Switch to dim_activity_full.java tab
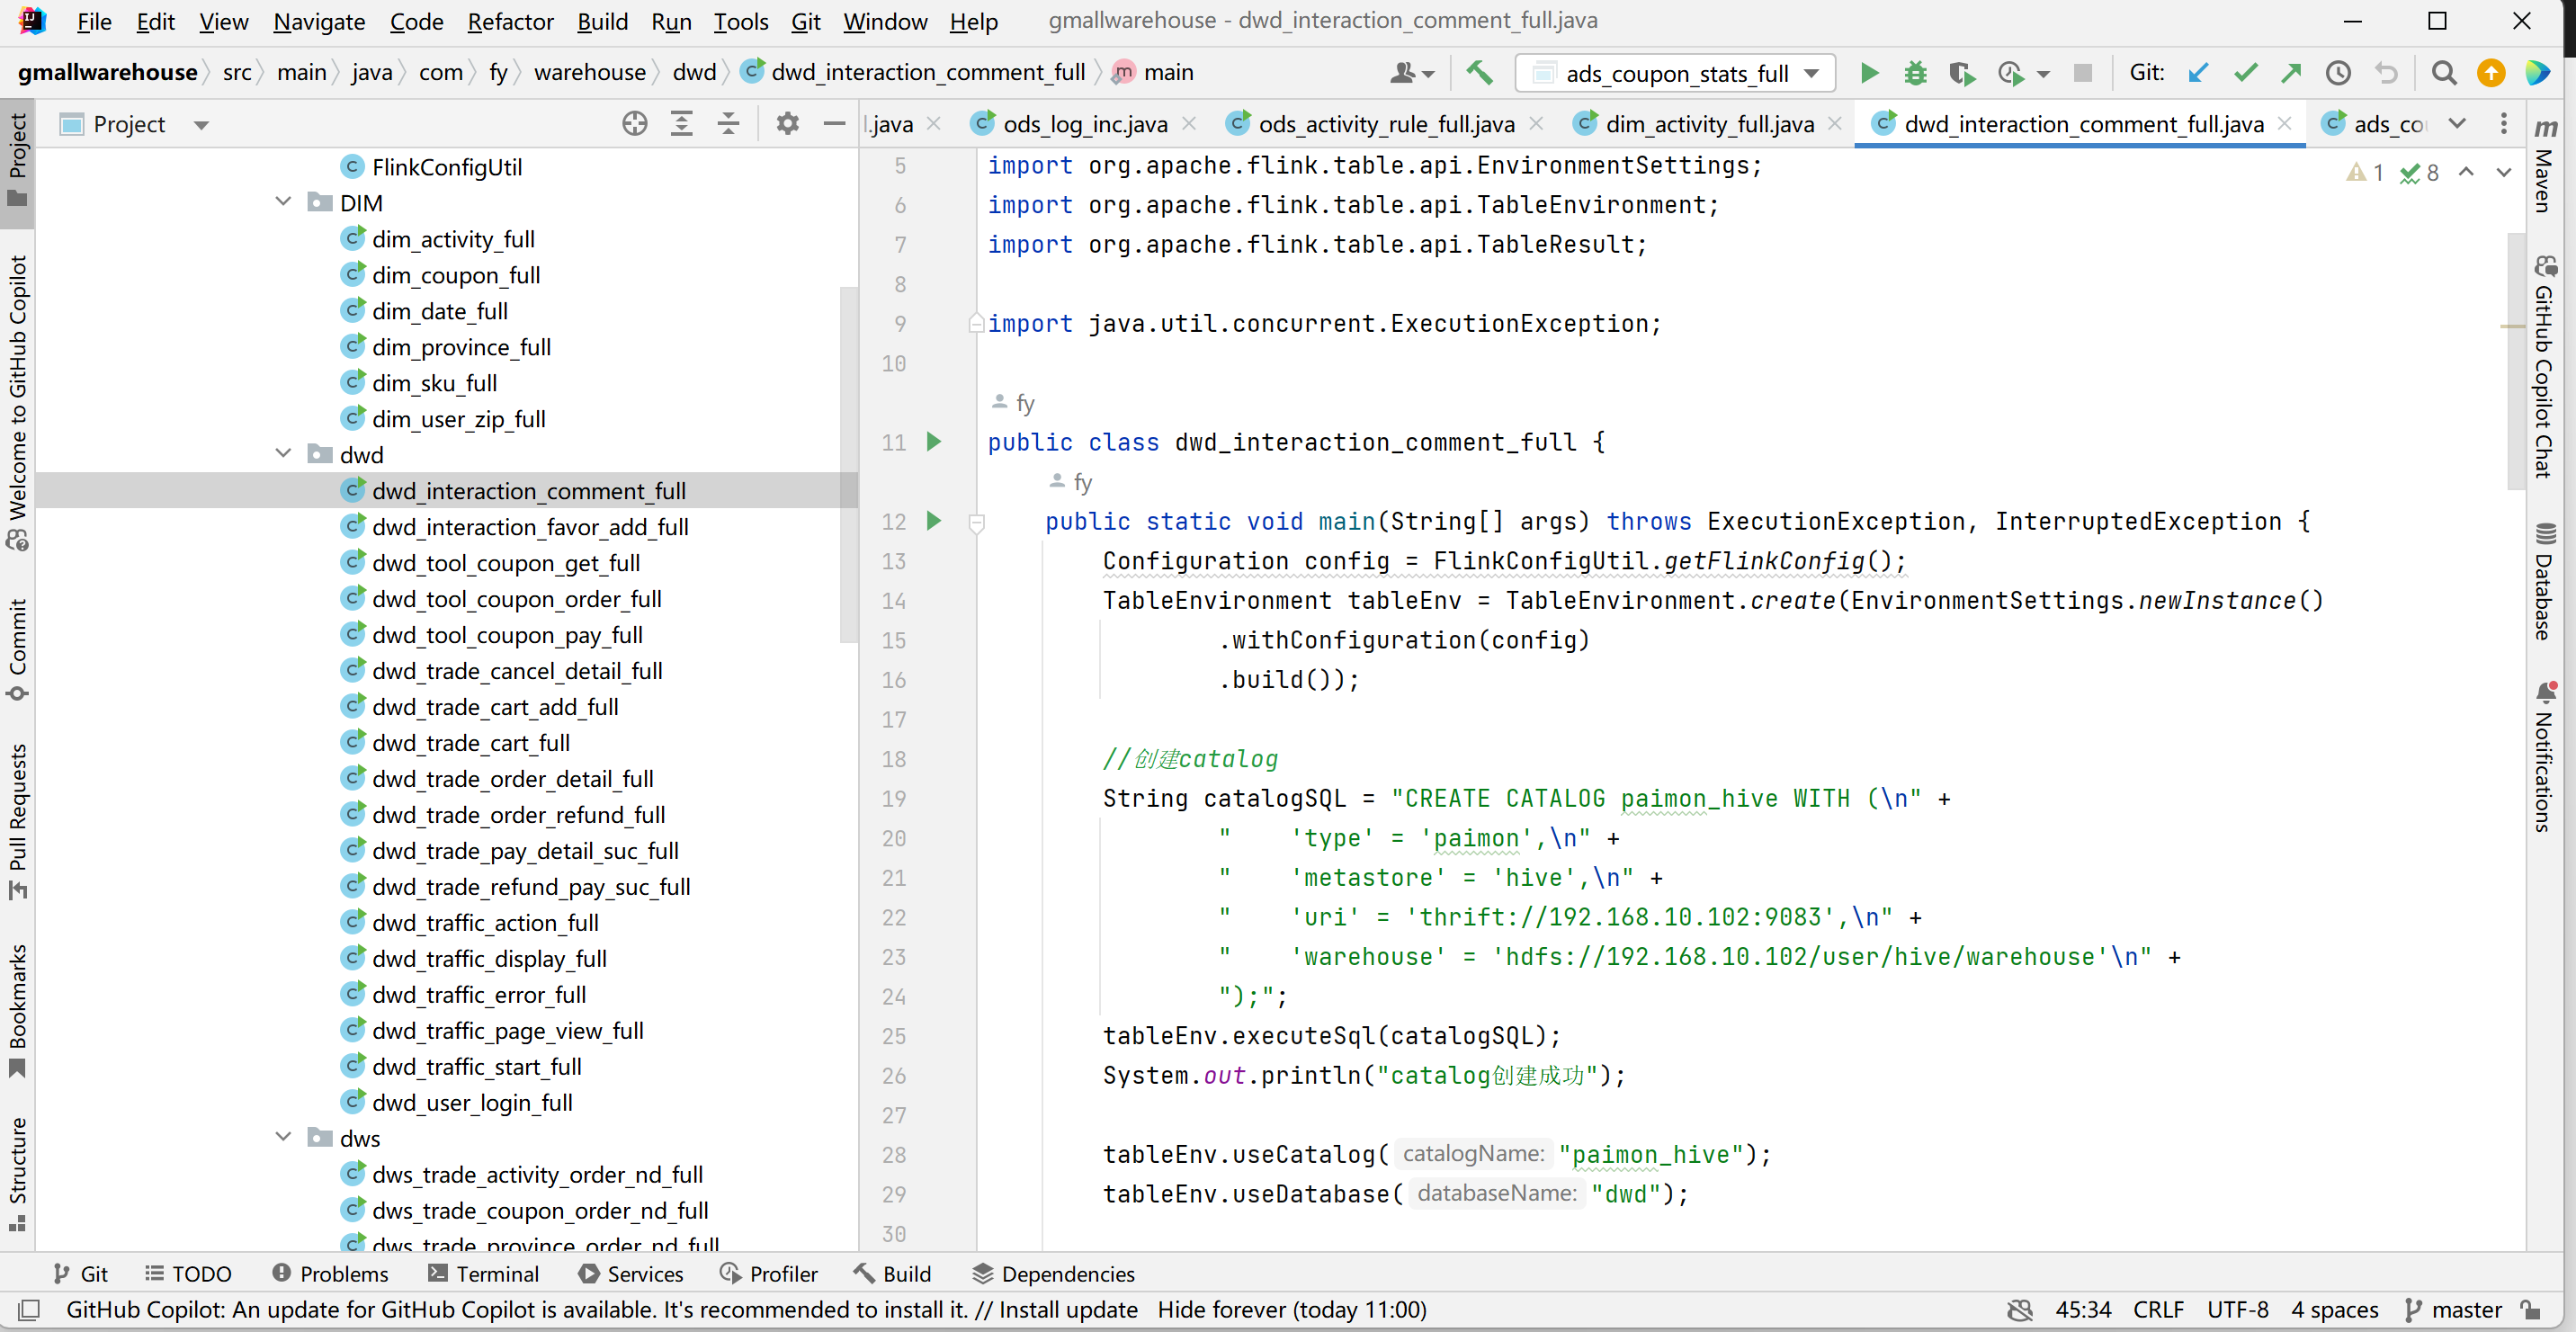 coord(1708,124)
